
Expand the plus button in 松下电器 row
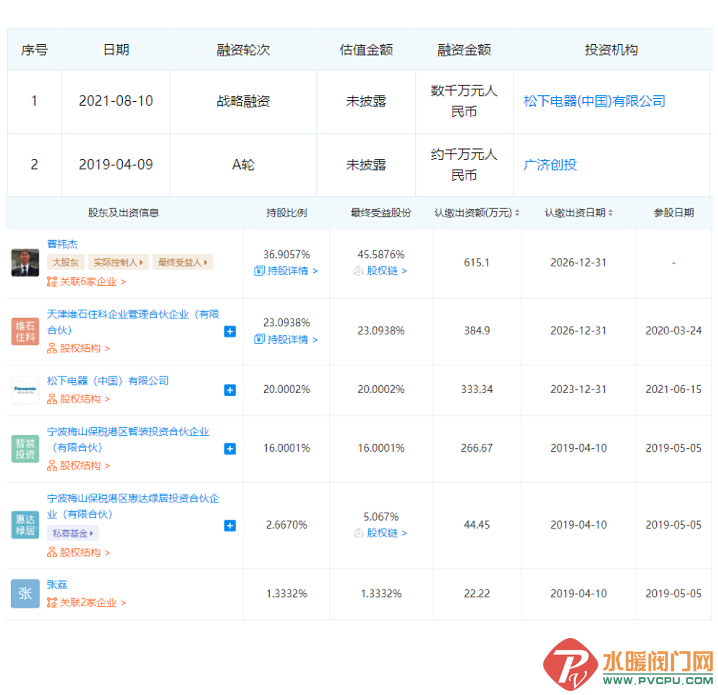[230, 390]
